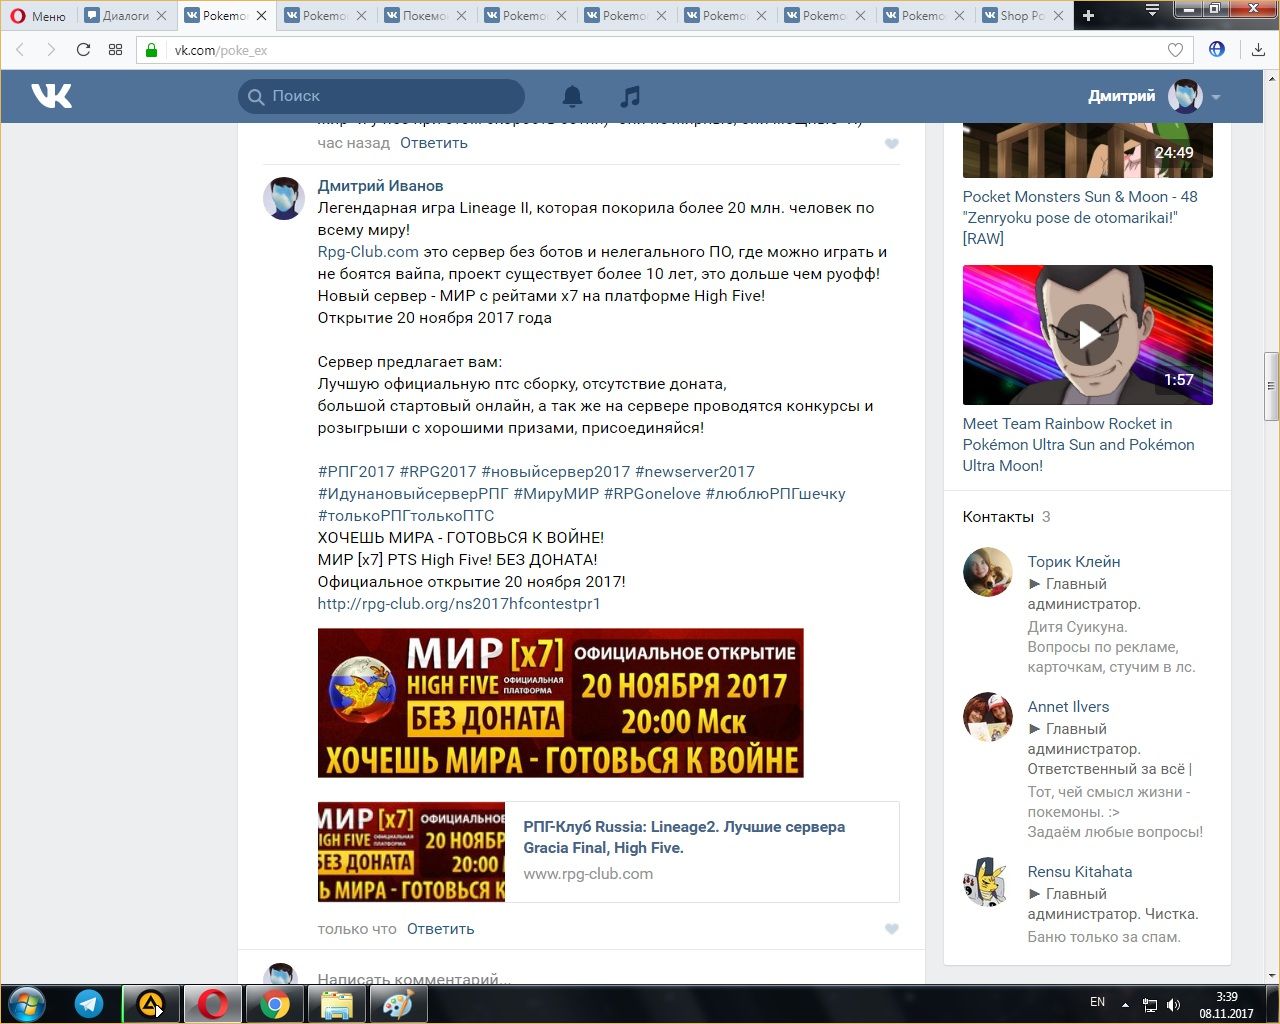Open Дмитрий Иванов author profile link
This screenshot has width=1280, height=1024.
(380, 186)
